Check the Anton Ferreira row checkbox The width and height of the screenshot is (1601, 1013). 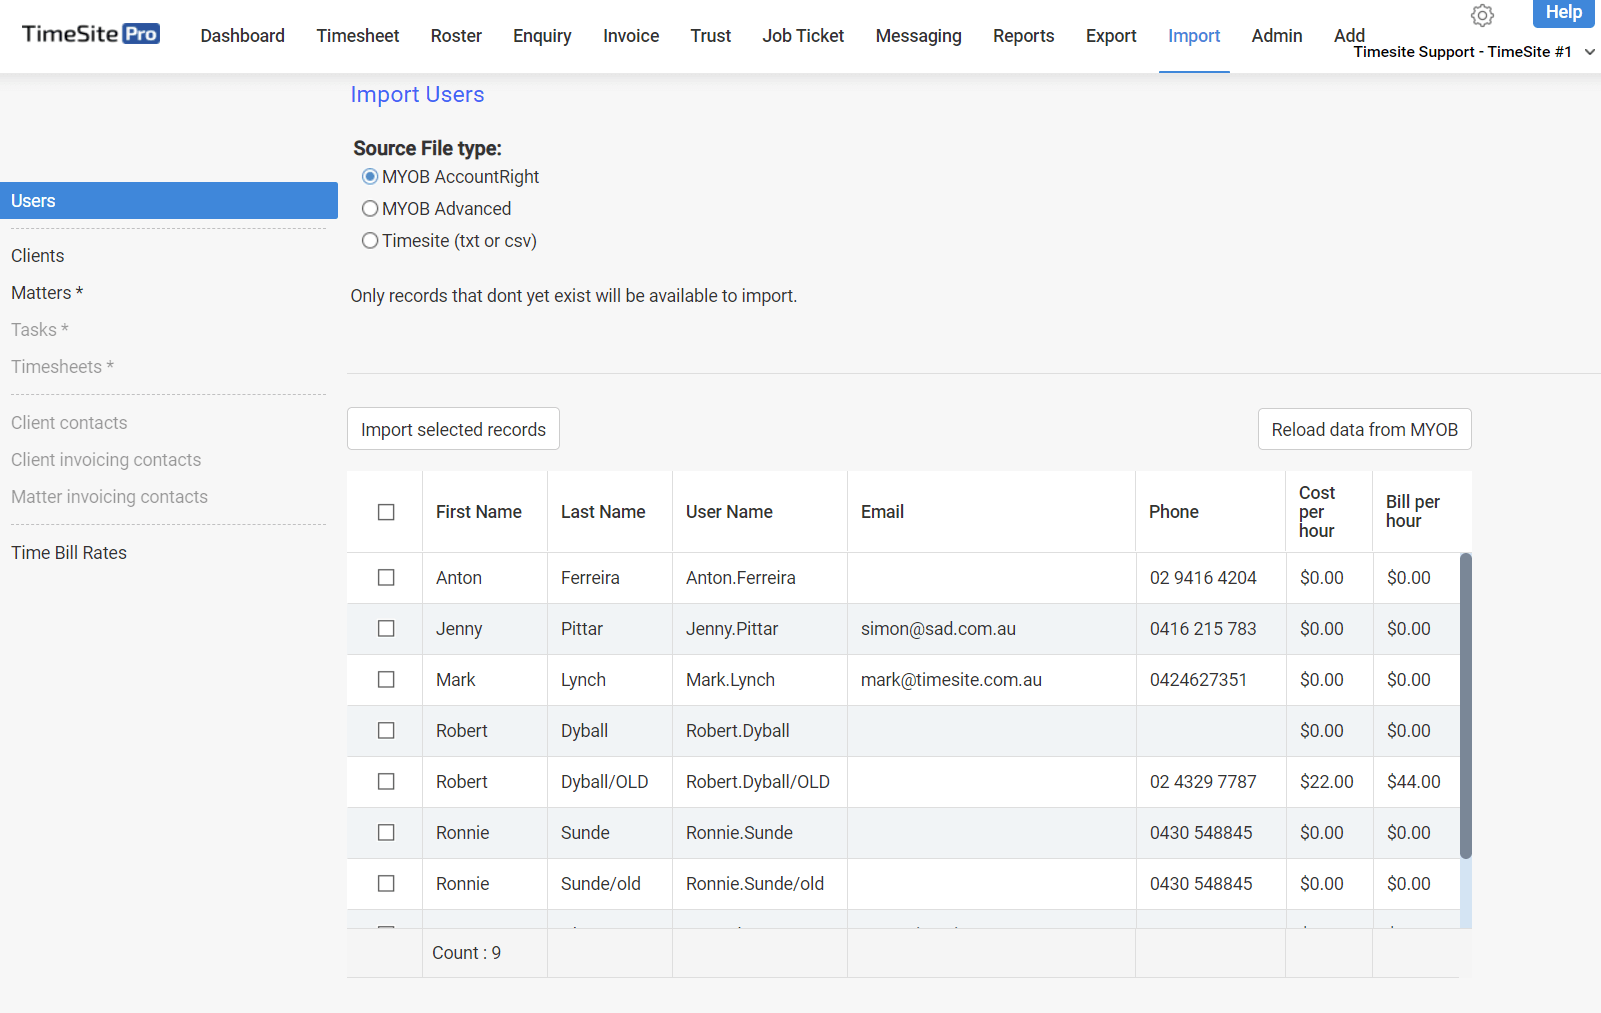tap(386, 578)
